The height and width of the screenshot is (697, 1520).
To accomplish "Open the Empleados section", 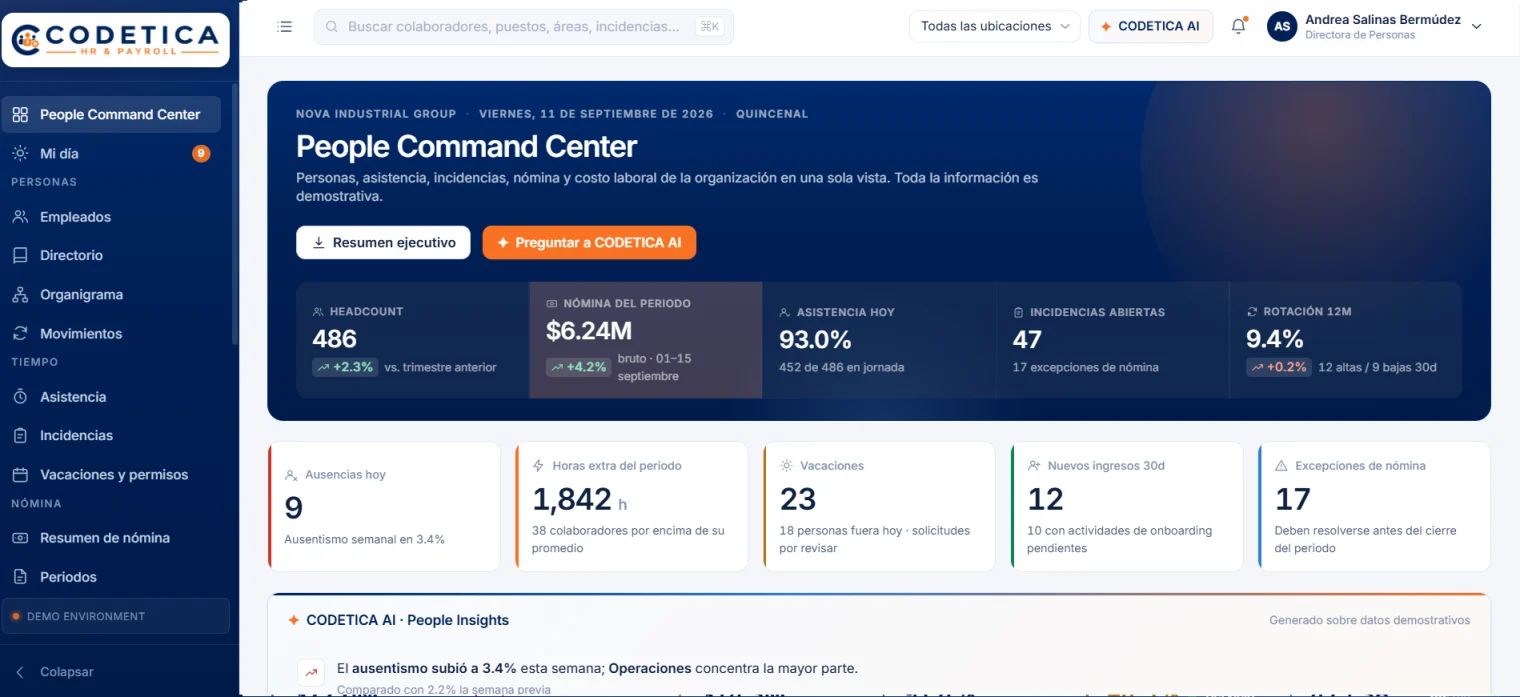I will click(x=111, y=217).
